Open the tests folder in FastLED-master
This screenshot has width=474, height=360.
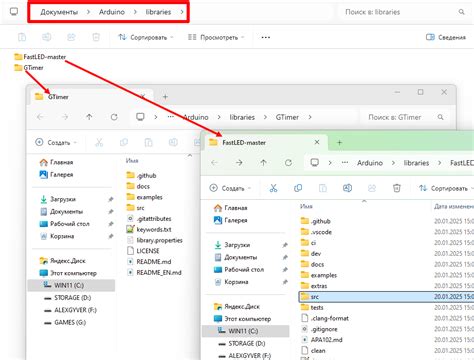[312, 307]
